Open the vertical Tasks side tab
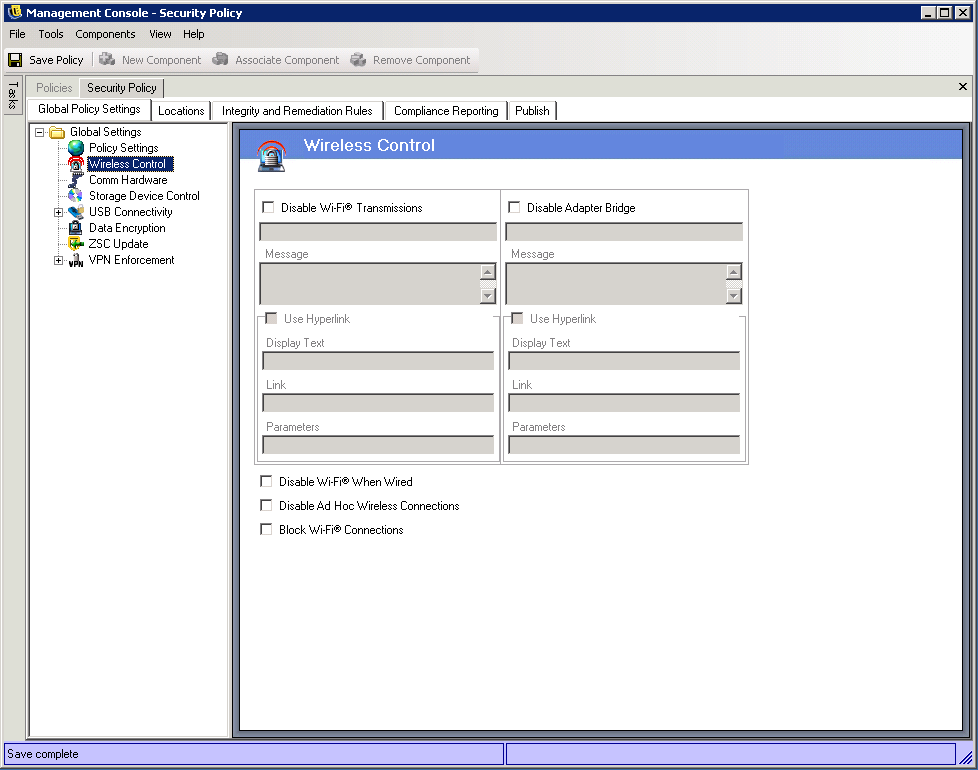 click(12, 95)
